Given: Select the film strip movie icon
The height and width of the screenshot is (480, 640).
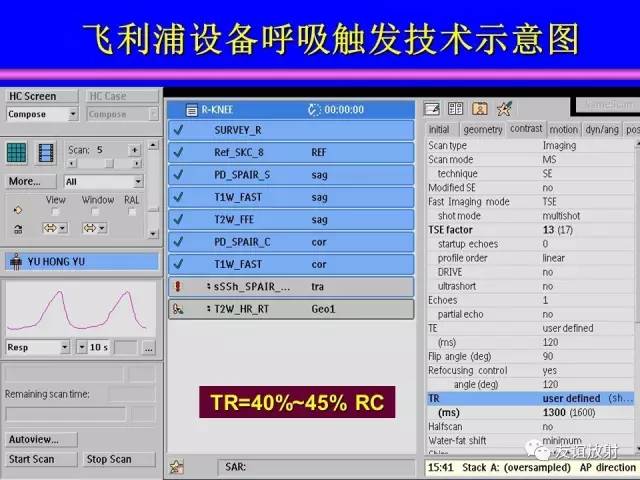Looking at the screenshot, I should pos(46,153).
